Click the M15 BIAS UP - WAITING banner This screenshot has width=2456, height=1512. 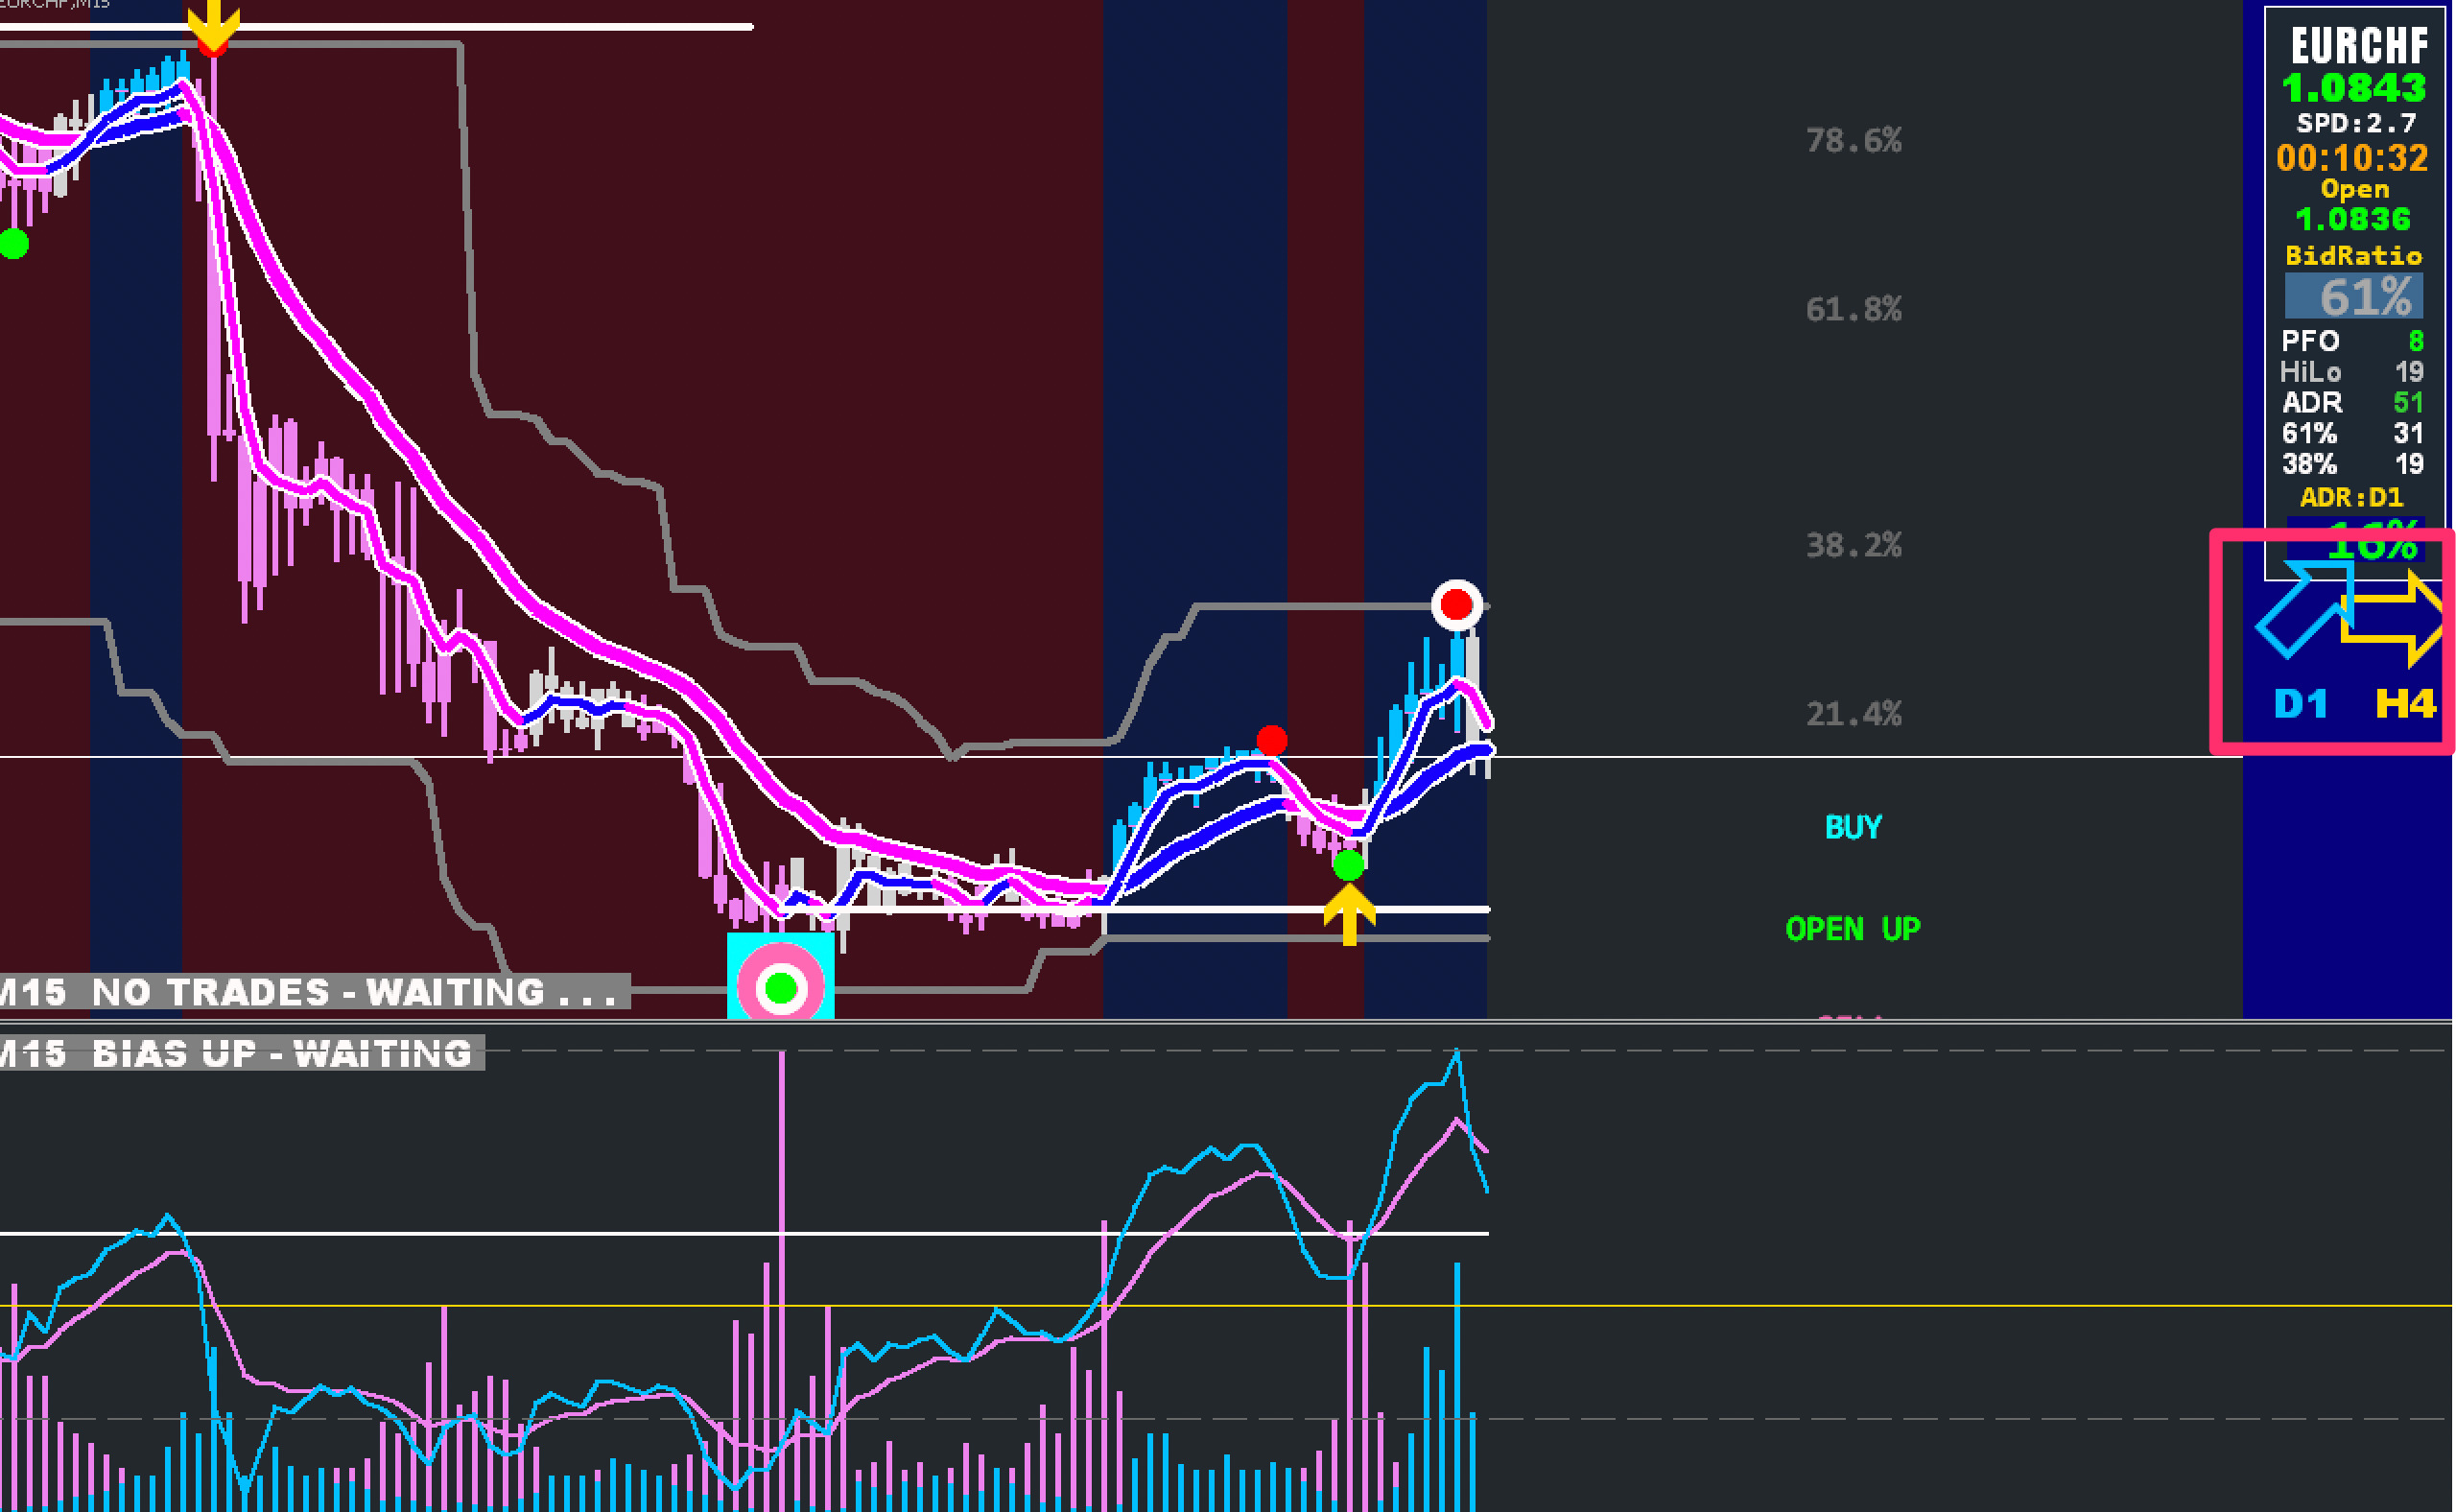pos(242,1053)
